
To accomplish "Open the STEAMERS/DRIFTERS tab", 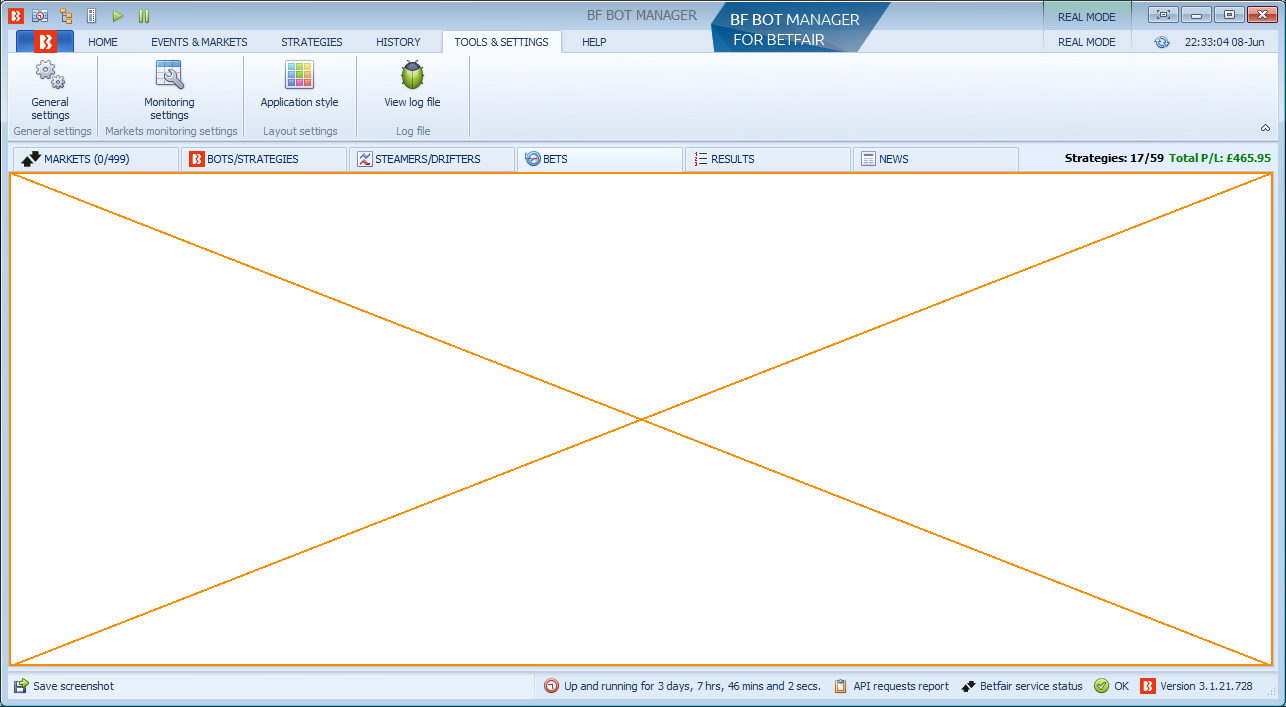I will click(x=432, y=159).
